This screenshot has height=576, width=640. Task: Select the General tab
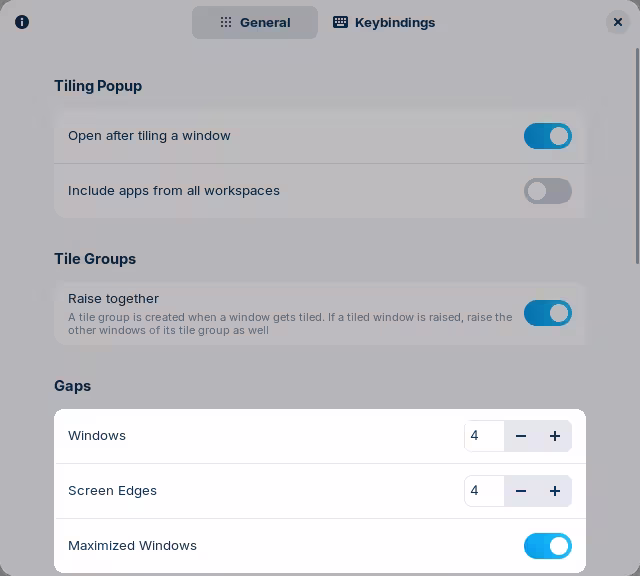(255, 22)
